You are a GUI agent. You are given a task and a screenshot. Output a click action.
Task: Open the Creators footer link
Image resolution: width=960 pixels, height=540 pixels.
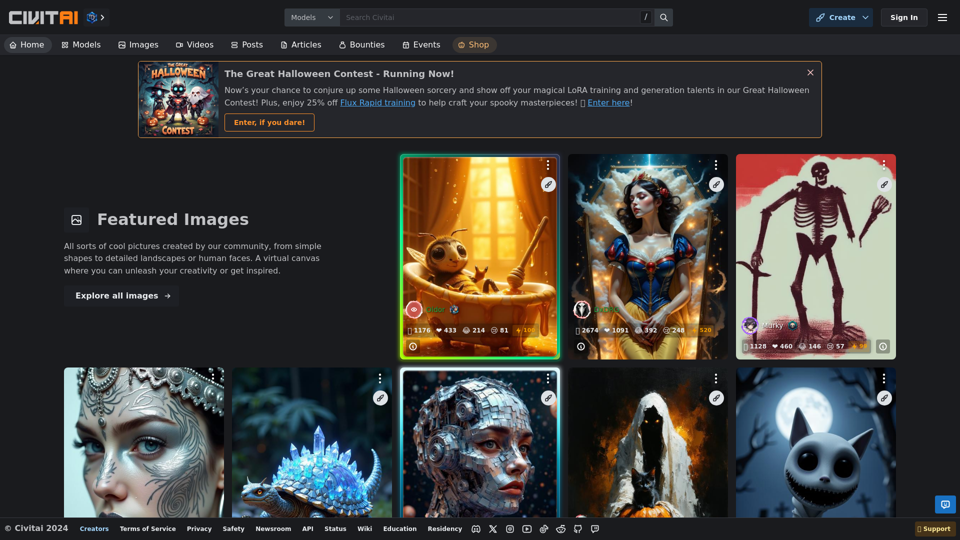[94, 529]
